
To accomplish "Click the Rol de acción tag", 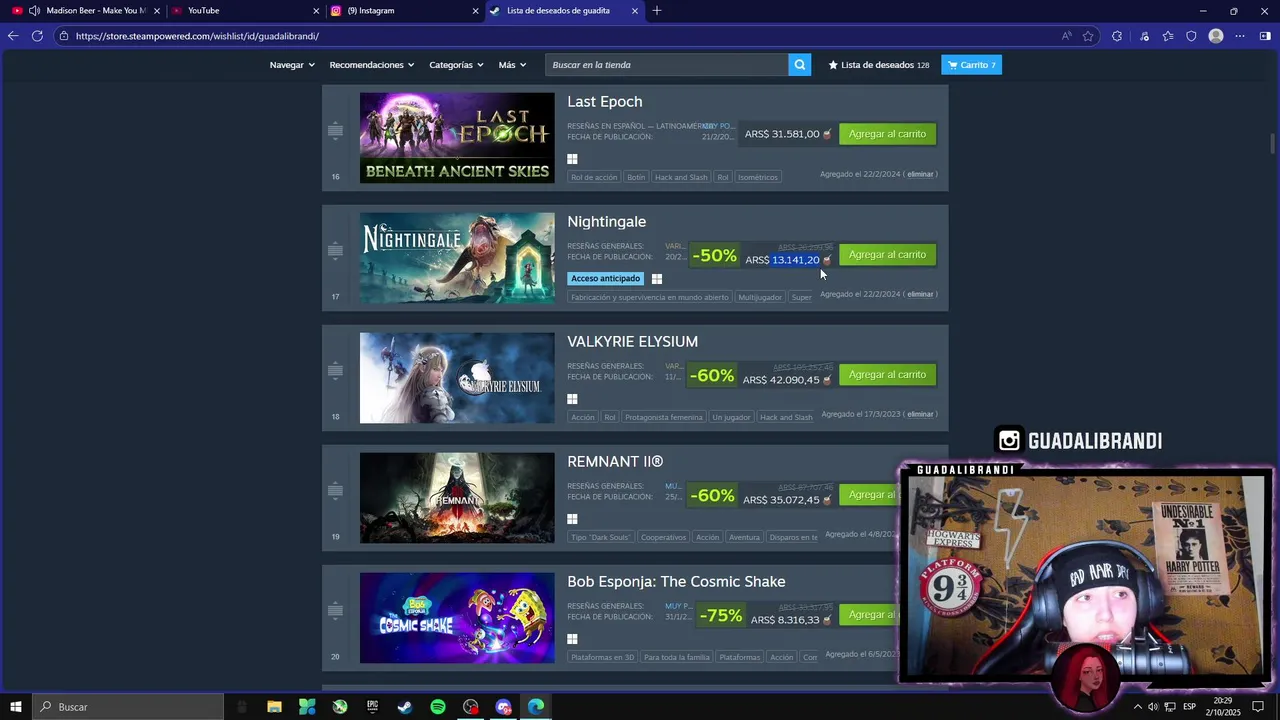I will pyautogui.click(x=594, y=177).
